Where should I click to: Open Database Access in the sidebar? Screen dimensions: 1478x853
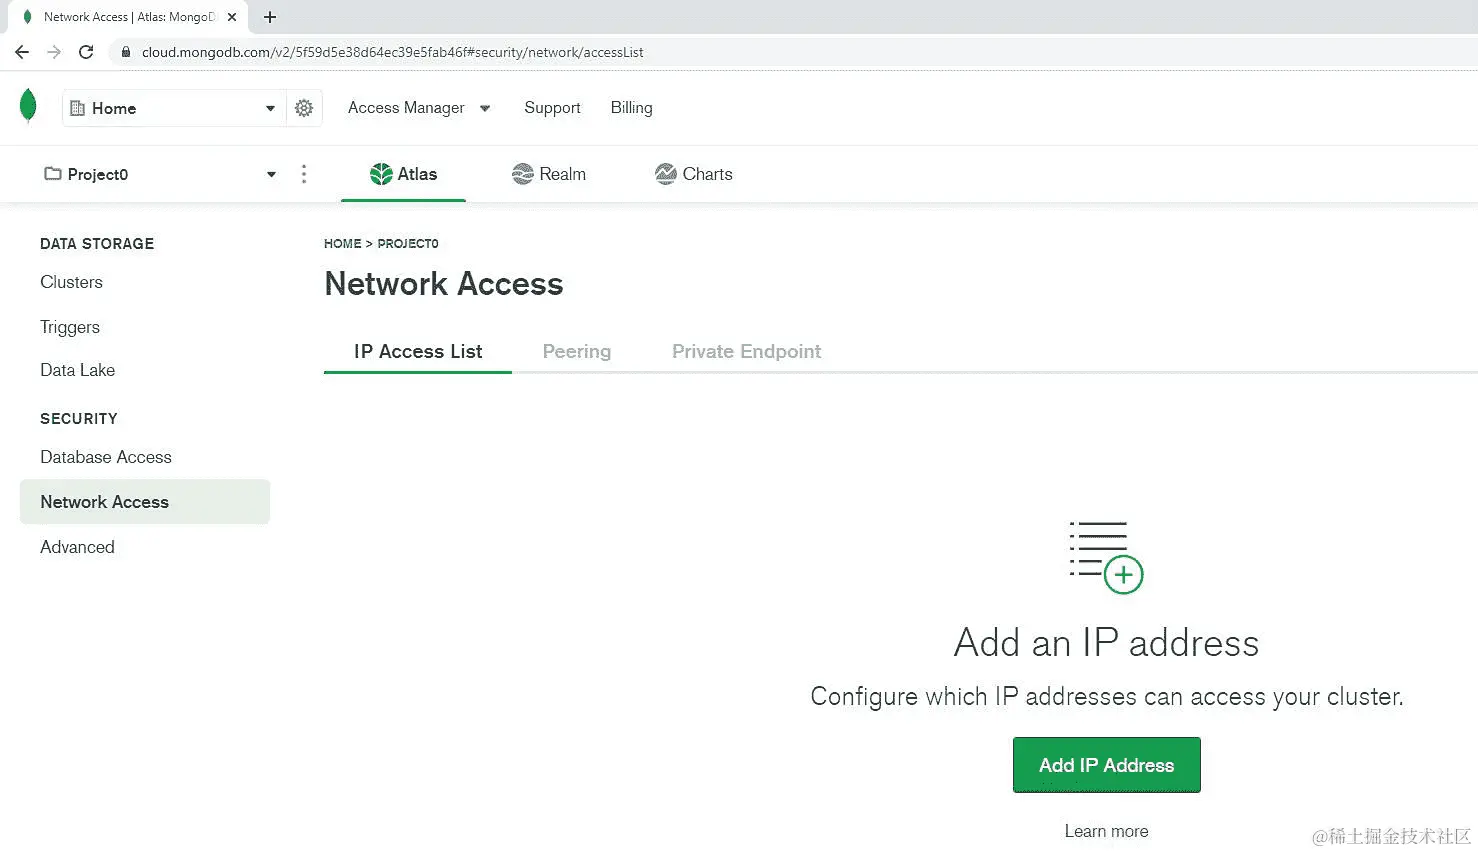point(105,457)
